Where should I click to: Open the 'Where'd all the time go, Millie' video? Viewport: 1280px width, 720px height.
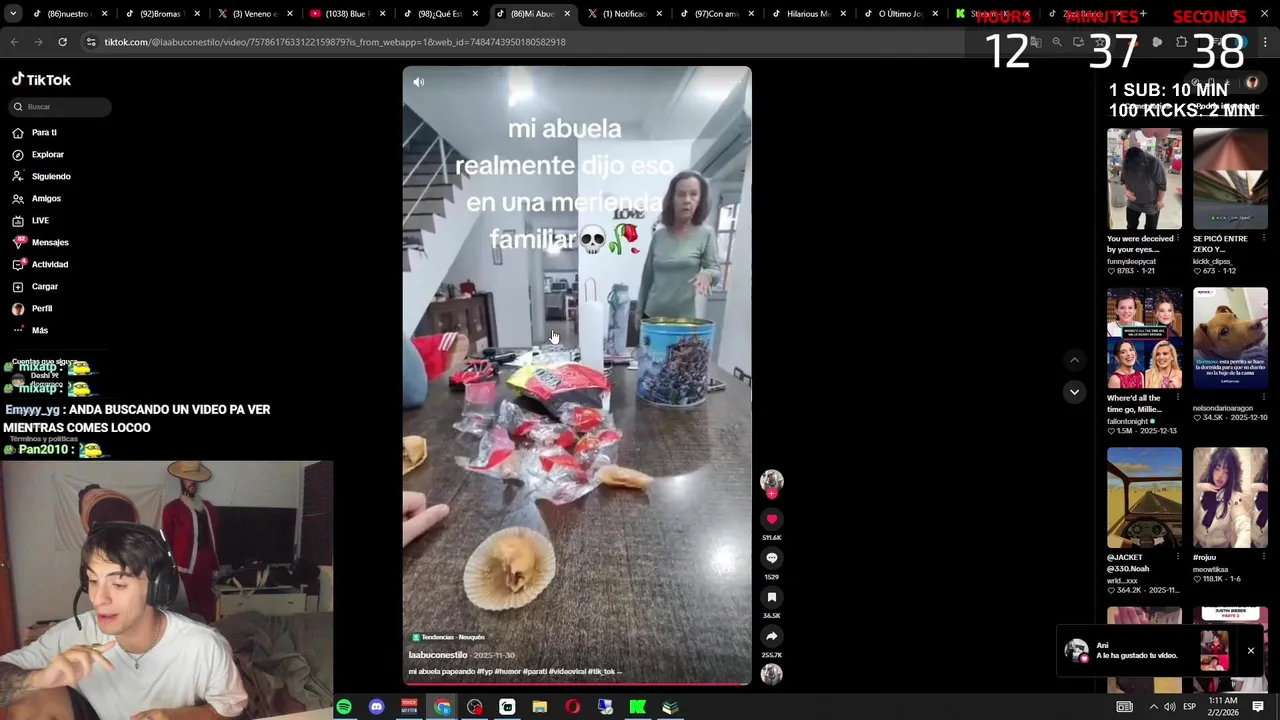[1144, 338]
